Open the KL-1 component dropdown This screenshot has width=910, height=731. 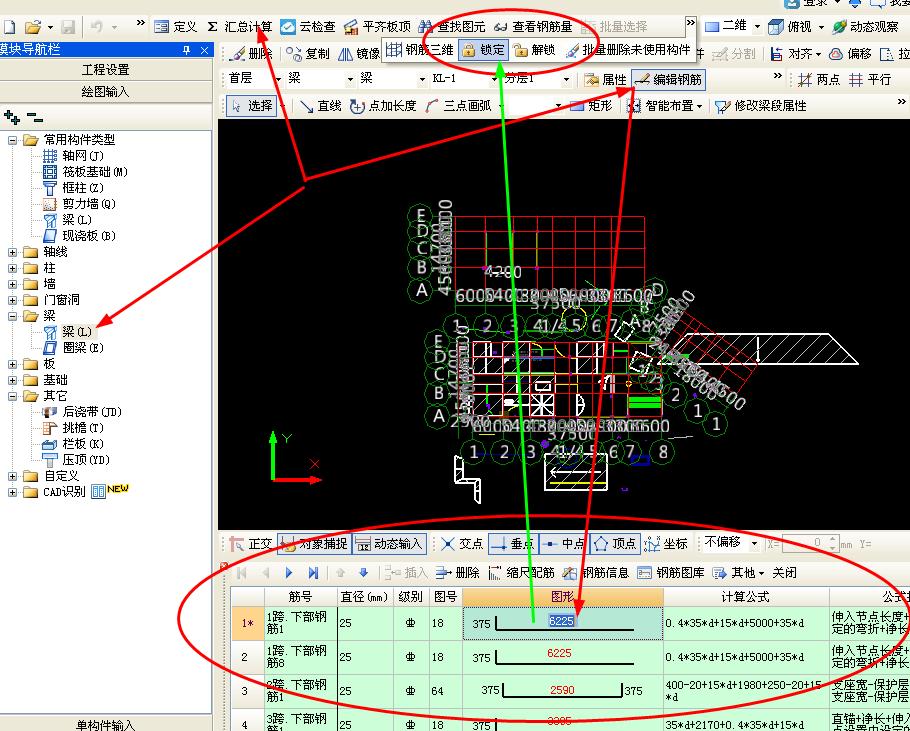point(494,79)
